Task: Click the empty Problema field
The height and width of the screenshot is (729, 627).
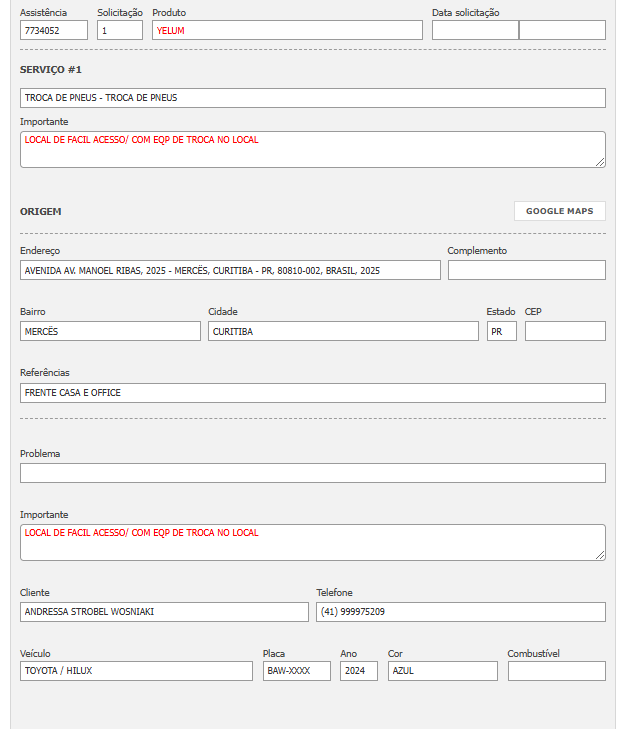Action: (x=312, y=473)
